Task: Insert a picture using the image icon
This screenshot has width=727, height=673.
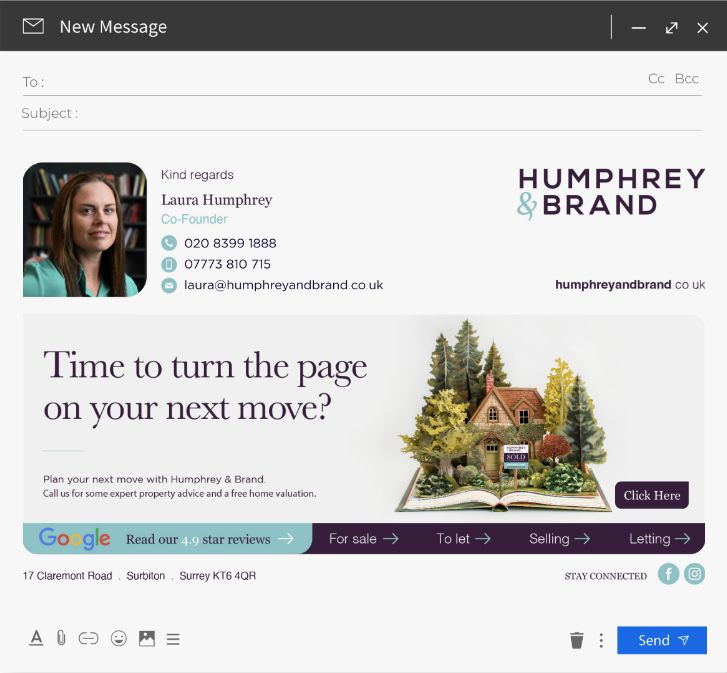Action: pyautogui.click(x=147, y=639)
